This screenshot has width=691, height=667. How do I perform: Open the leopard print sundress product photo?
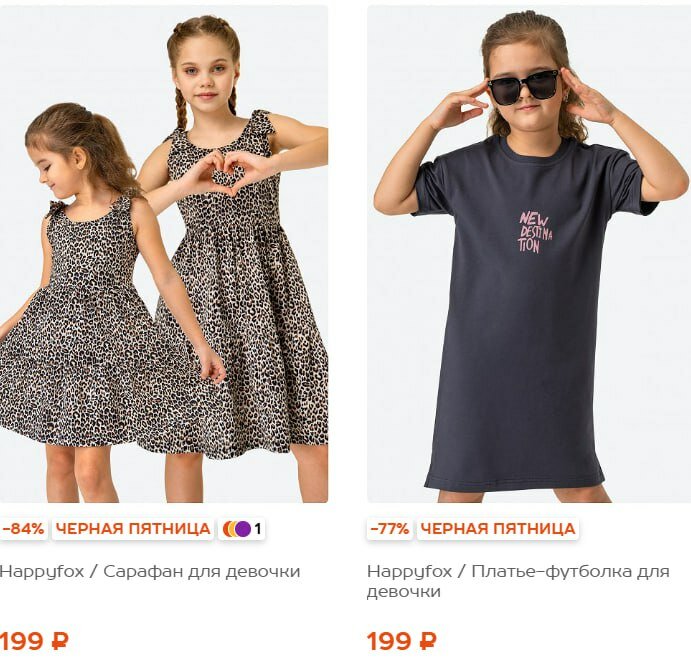[163, 254]
